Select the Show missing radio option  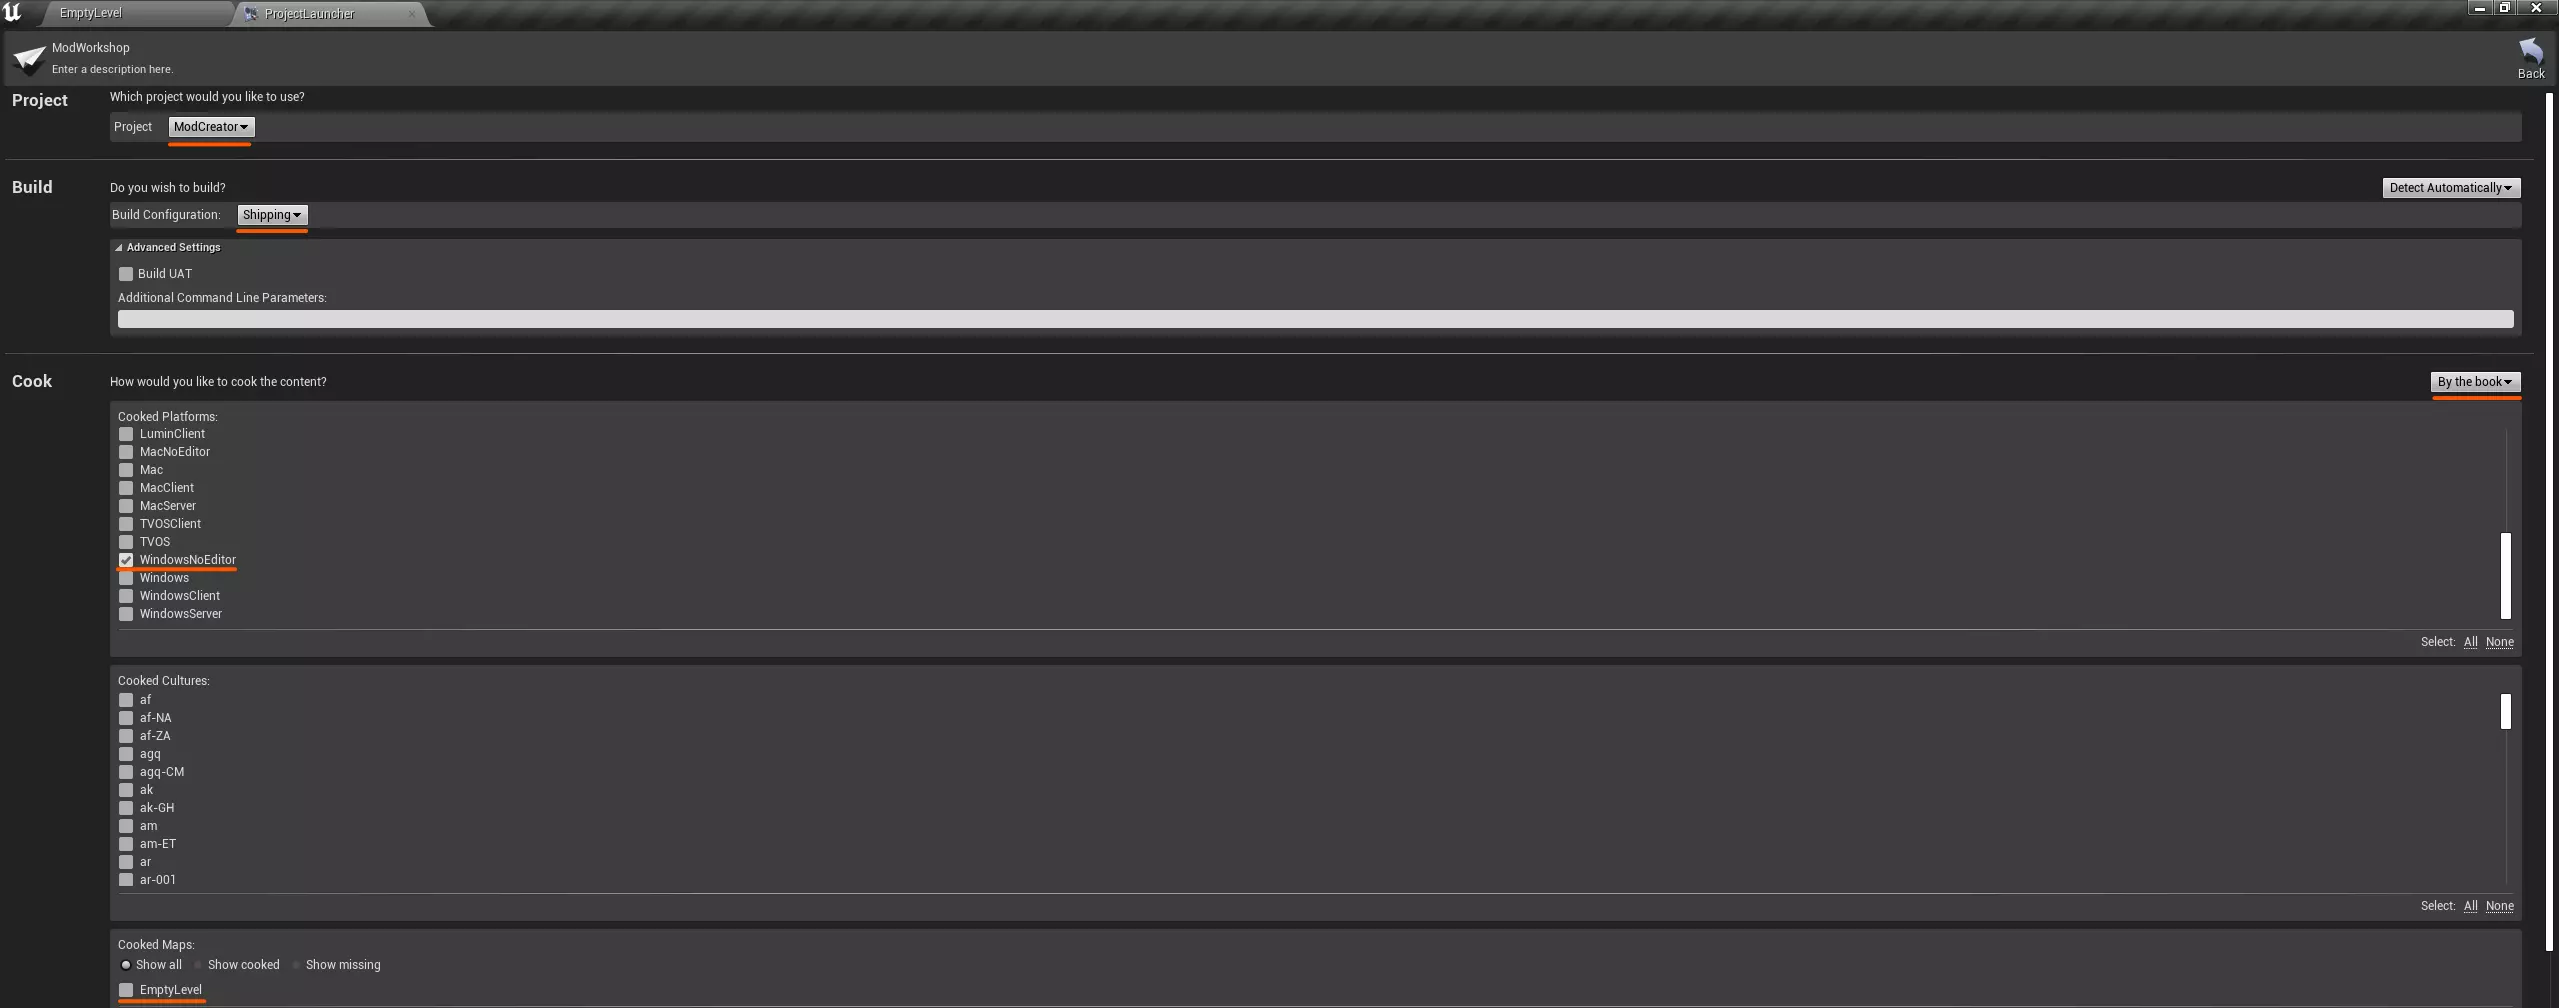[296, 965]
